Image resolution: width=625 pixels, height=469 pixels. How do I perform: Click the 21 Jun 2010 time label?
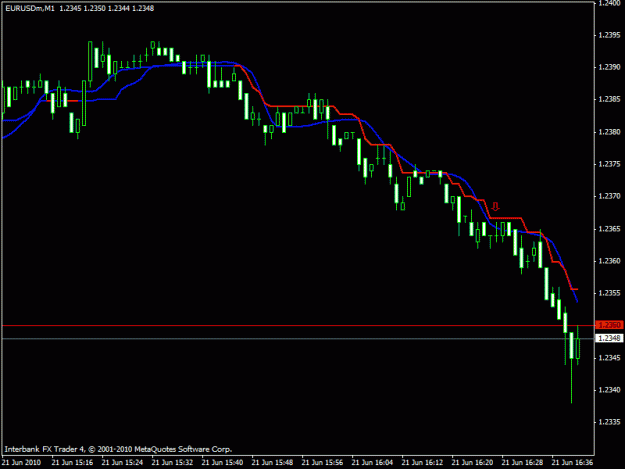tap(22, 462)
